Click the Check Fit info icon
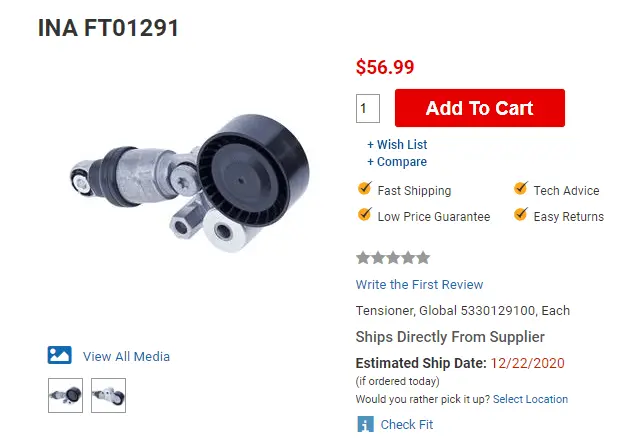This screenshot has width=640, height=441. point(365,424)
